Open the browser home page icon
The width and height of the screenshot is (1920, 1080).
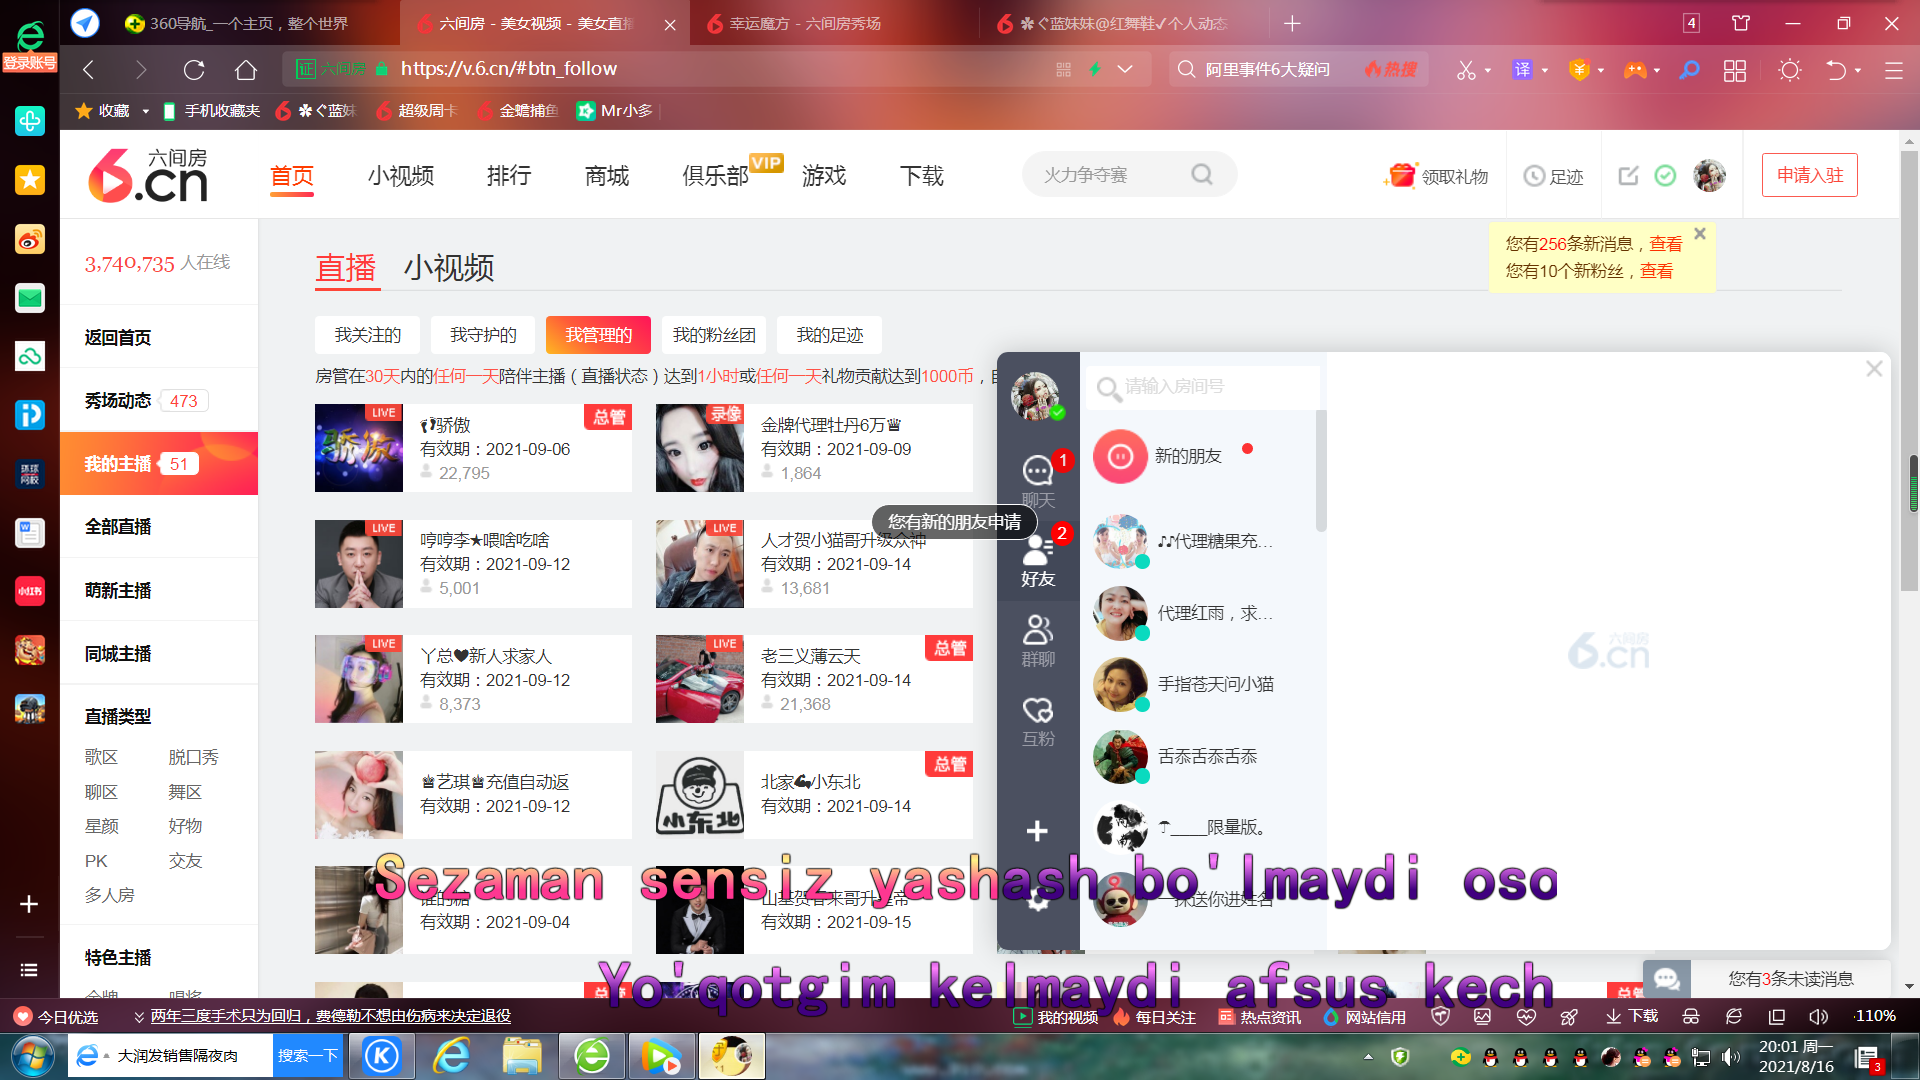246,69
